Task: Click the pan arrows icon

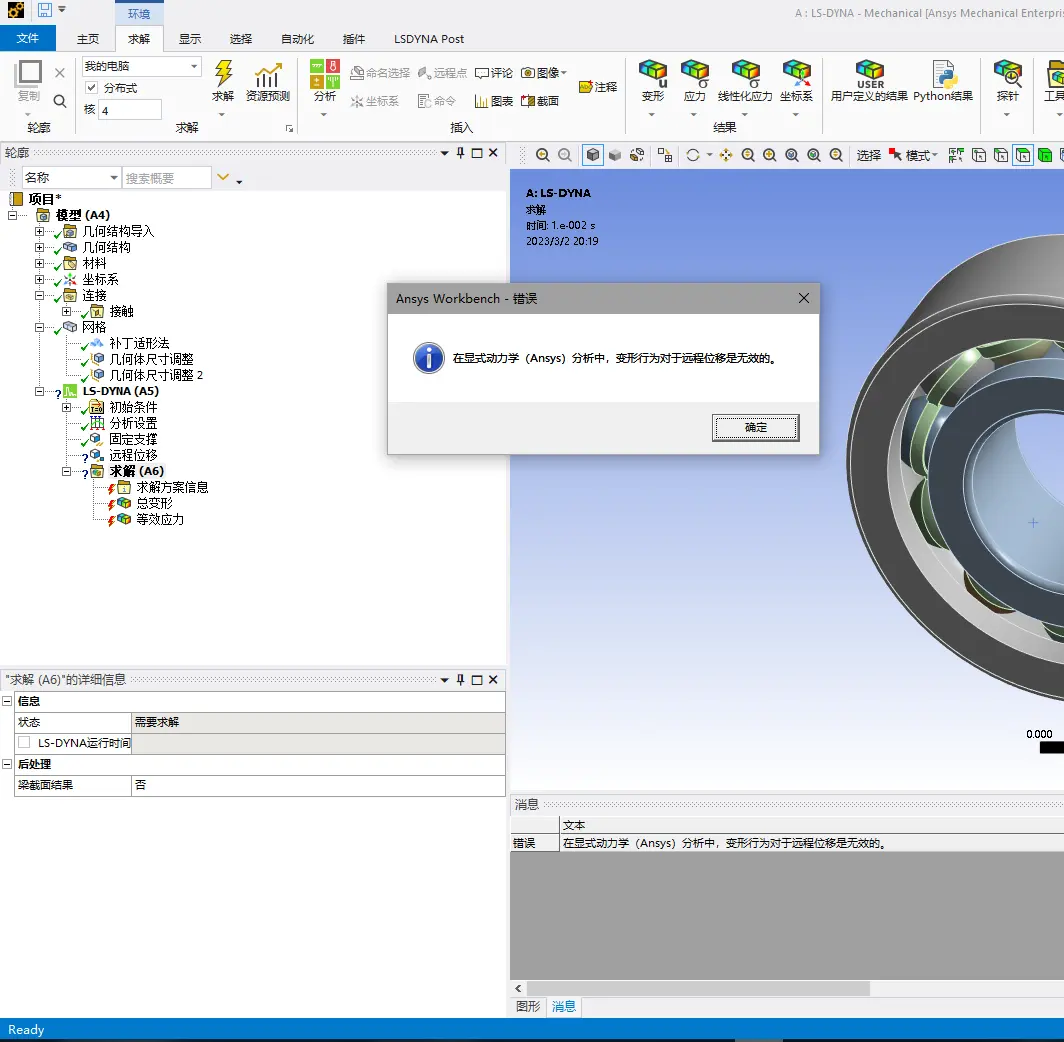Action: coord(725,155)
